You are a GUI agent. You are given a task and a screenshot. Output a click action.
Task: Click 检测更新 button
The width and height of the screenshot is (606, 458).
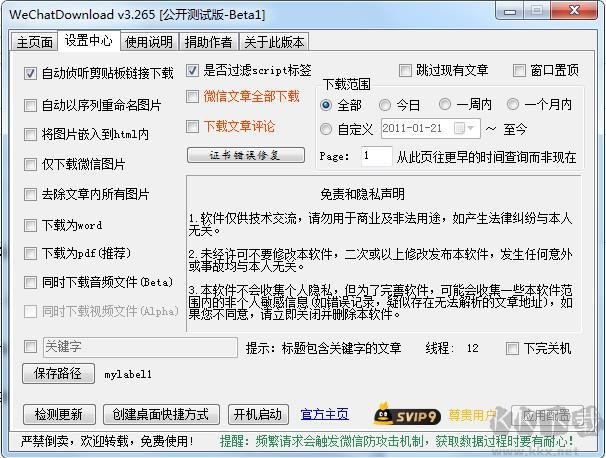pos(59,414)
